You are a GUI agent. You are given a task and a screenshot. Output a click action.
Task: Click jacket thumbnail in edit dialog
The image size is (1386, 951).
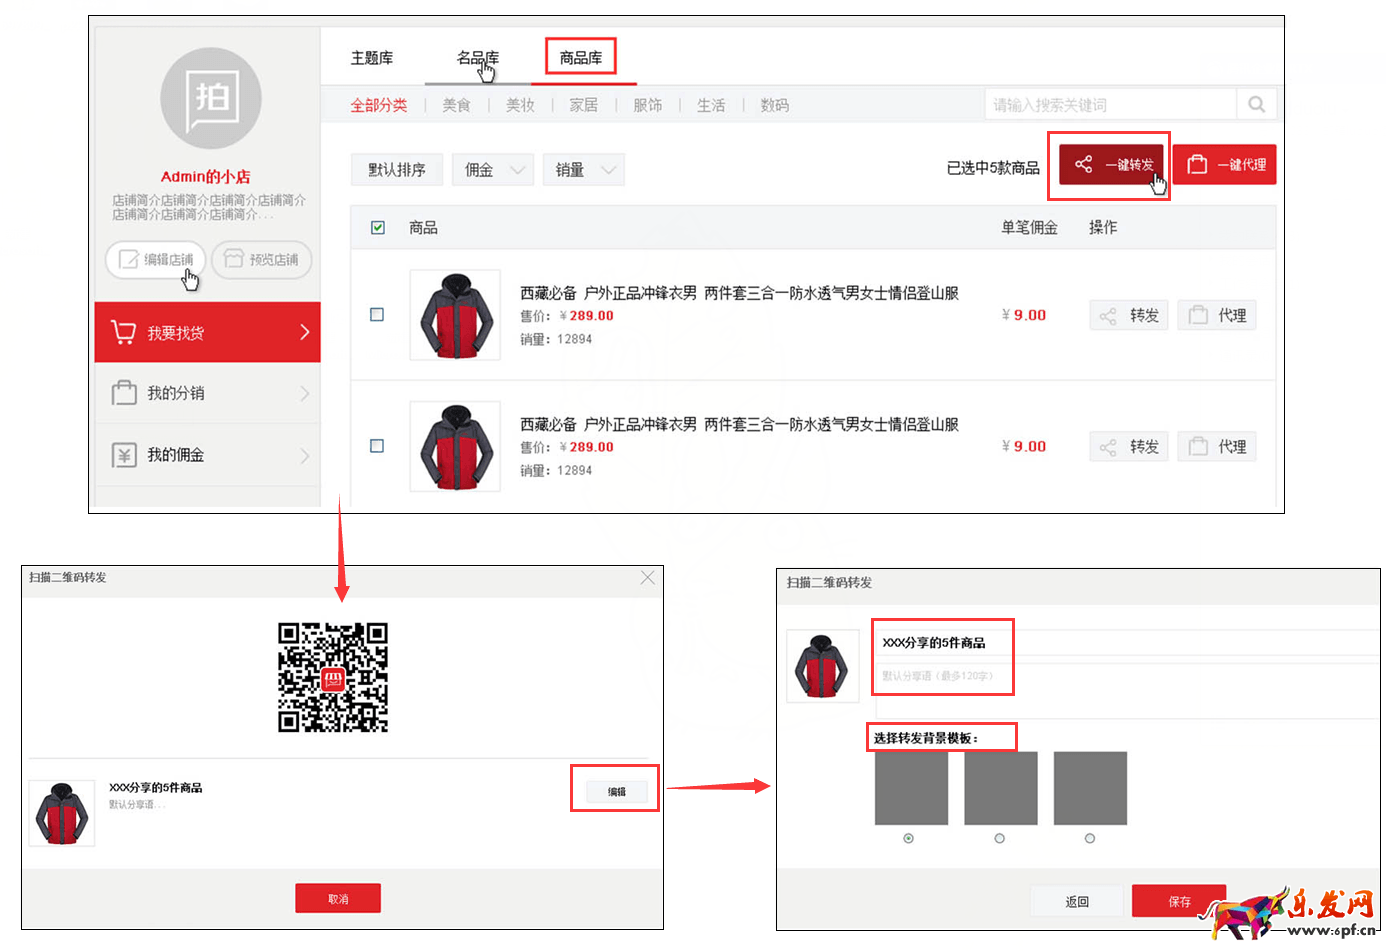(x=822, y=666)
